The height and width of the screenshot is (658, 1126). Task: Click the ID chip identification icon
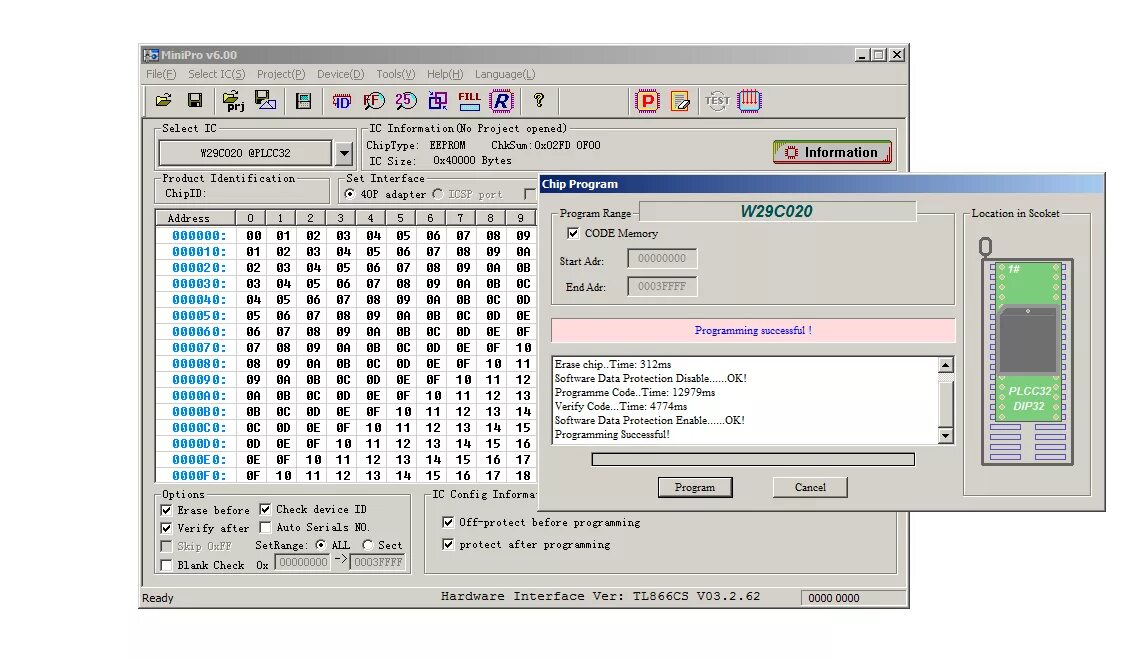[342, 101]
